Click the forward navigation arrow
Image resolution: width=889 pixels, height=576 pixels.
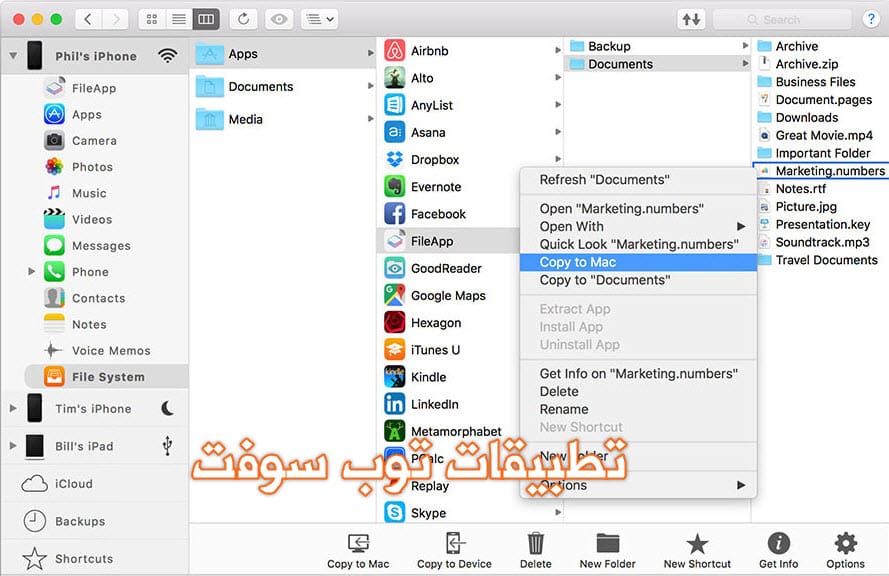pos(116,19)
